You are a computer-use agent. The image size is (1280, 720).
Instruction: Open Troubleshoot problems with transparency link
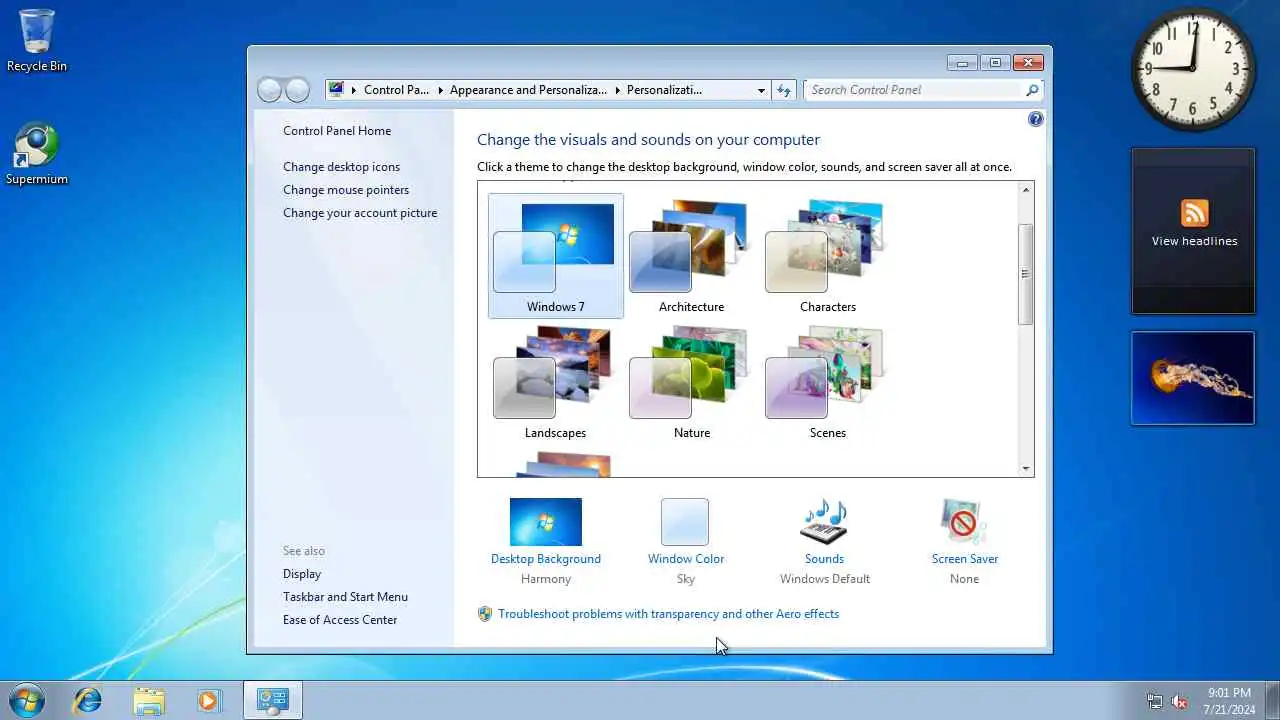point(668,614)
